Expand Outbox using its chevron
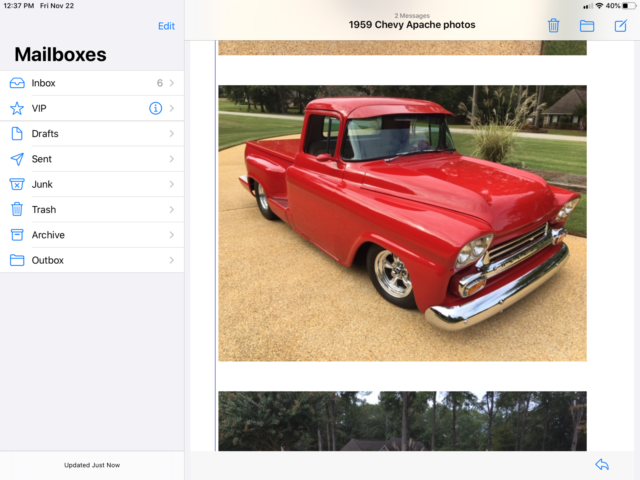This screenshot has height=480, width=640. (172, 260)
